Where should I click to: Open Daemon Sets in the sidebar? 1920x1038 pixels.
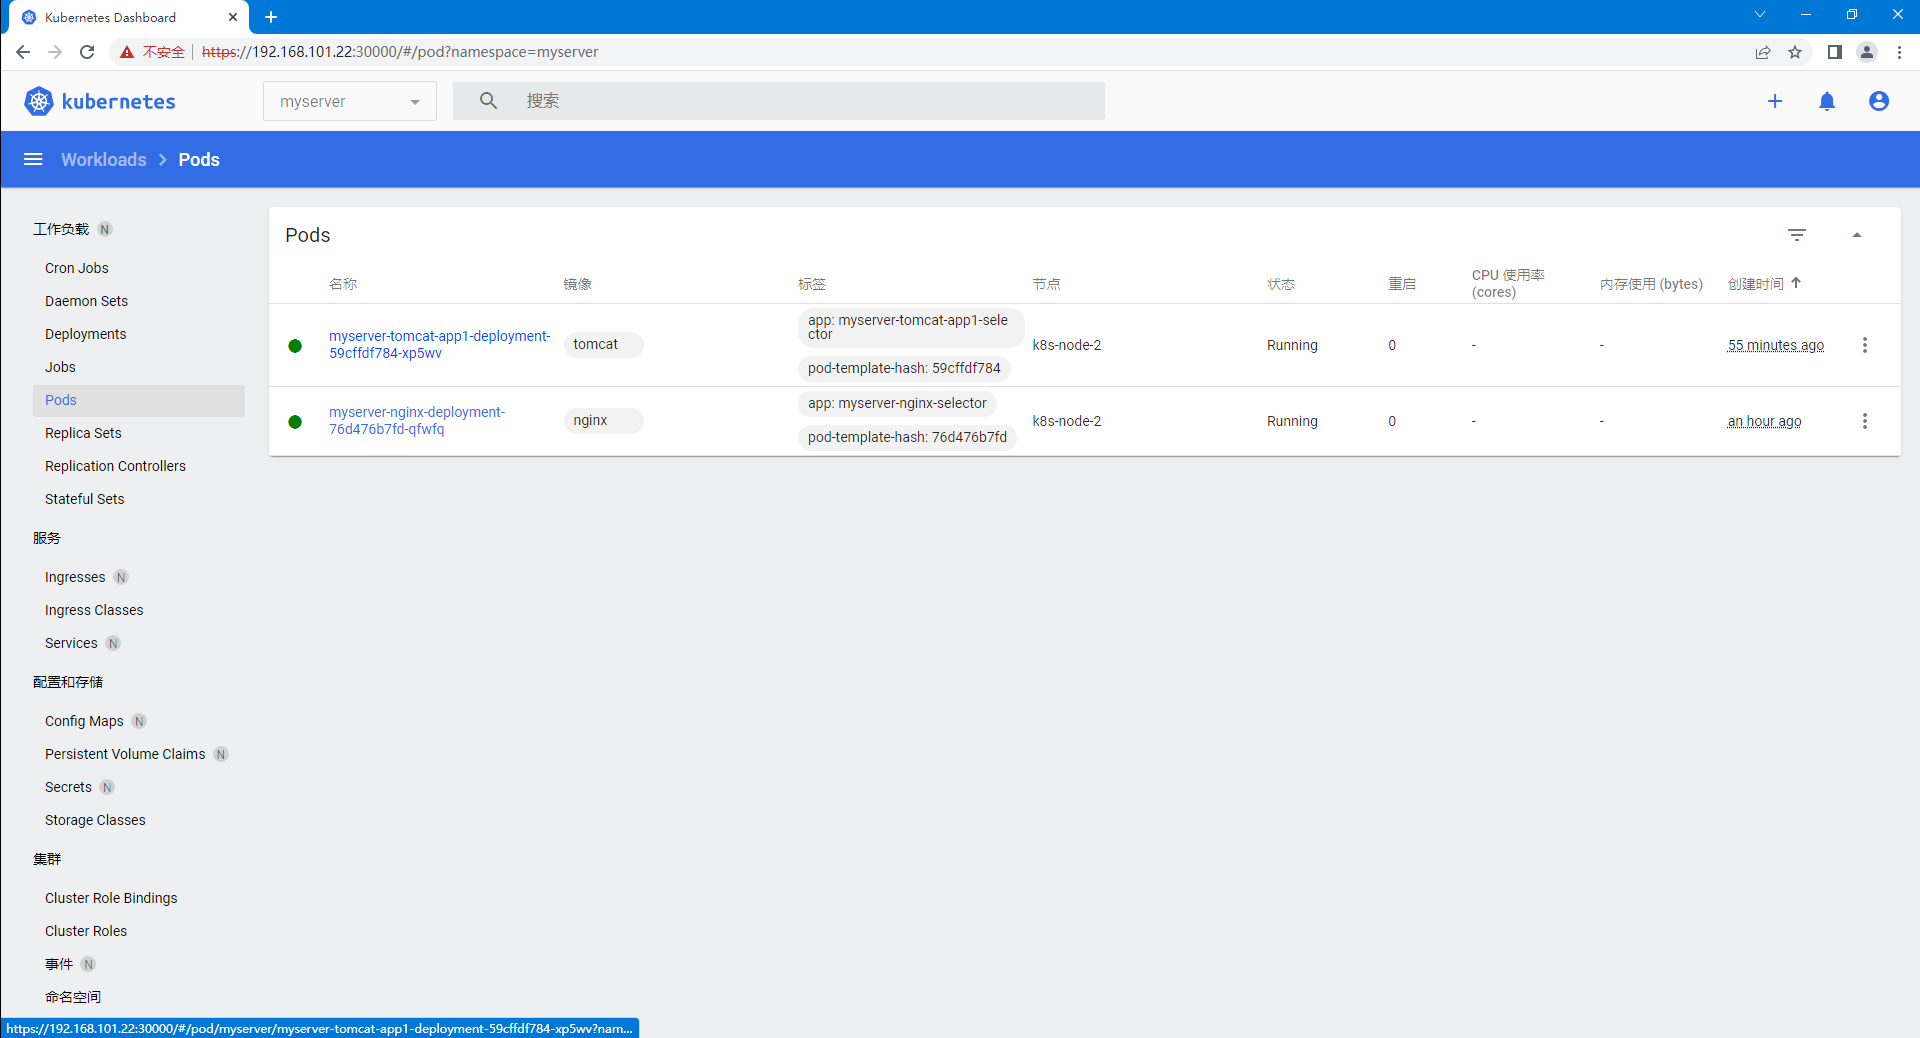[x=87, y=301]
